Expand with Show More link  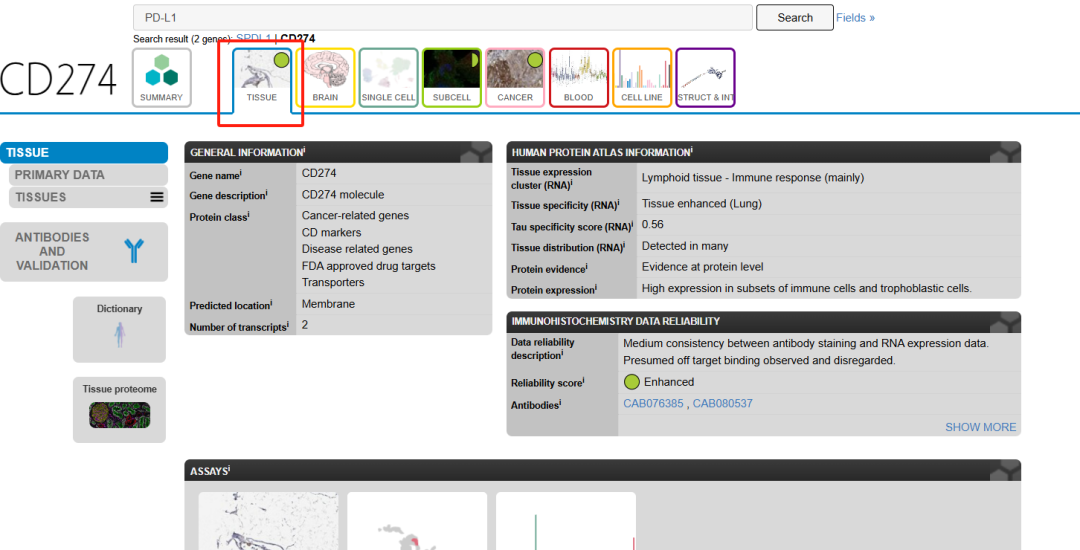(980, 427)
